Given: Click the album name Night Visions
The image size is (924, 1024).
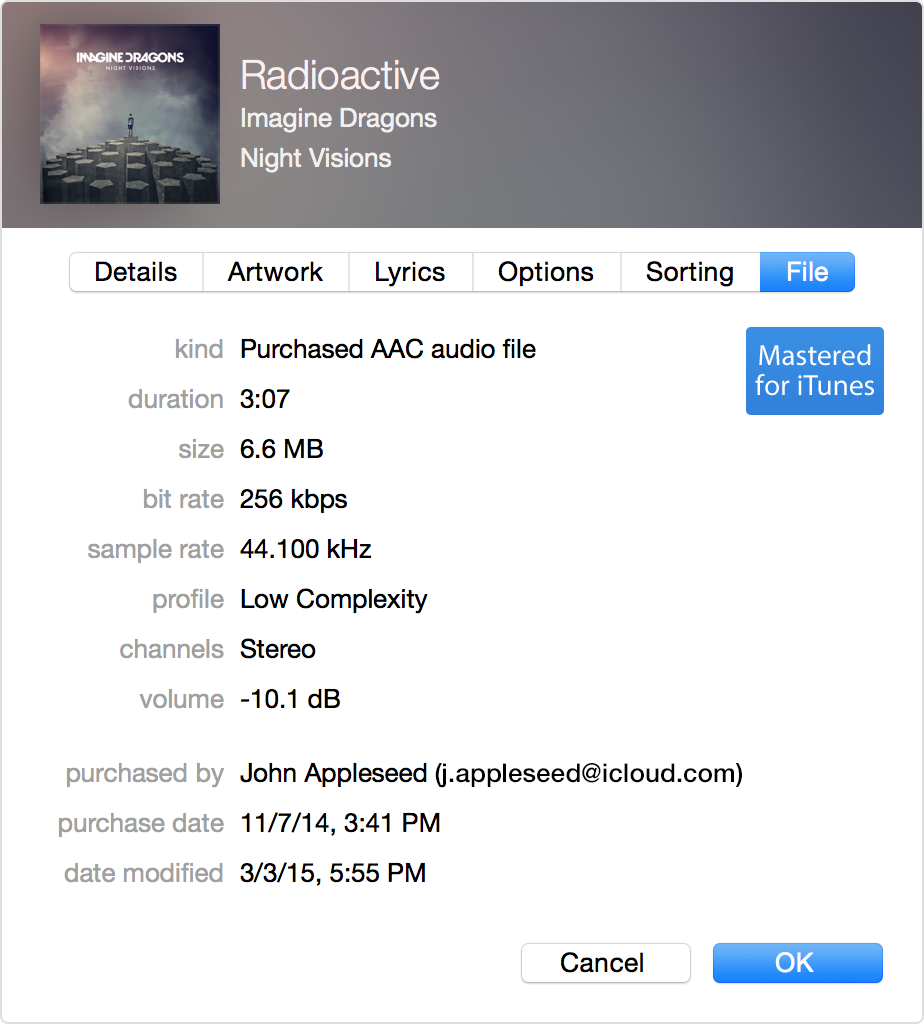Looking at the screenshot, I should coord(315,159).
